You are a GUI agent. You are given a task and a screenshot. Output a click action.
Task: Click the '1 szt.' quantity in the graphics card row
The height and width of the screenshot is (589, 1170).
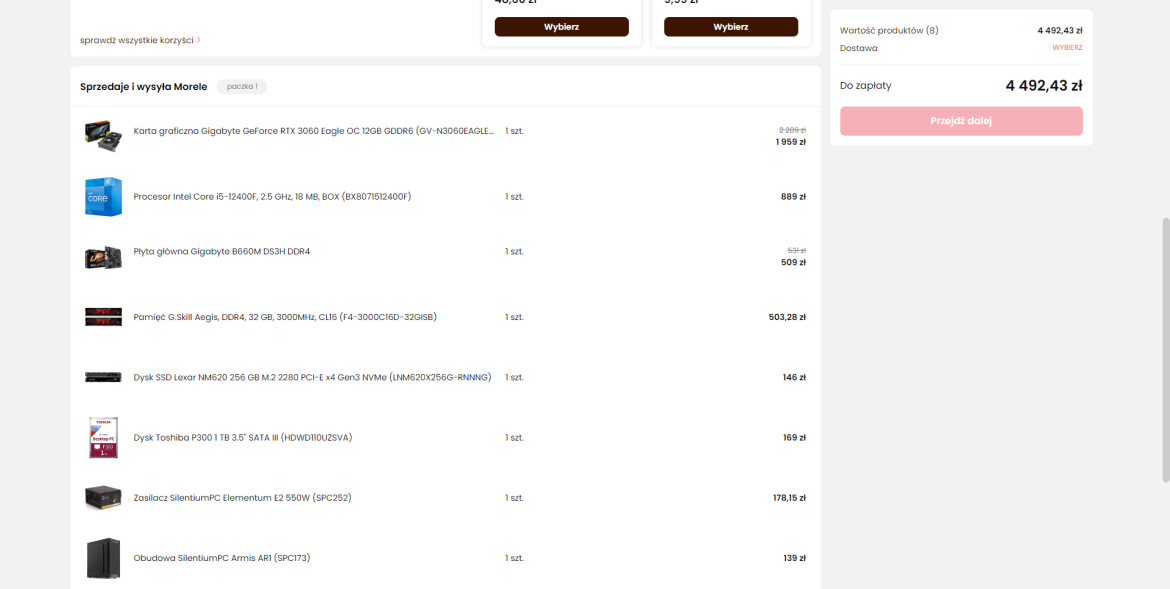(514, 131)
